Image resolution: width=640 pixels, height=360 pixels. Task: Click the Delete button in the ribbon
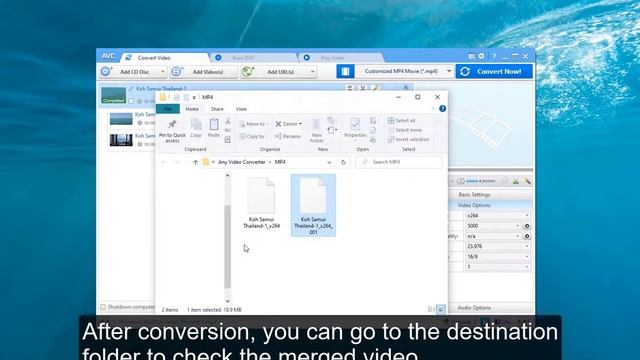coord(289,124)
